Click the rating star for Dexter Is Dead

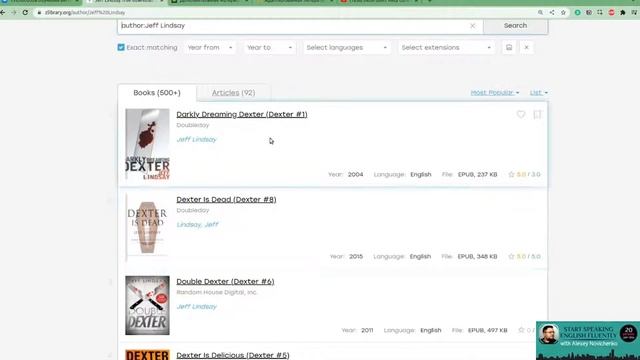[x=511, y=256]
